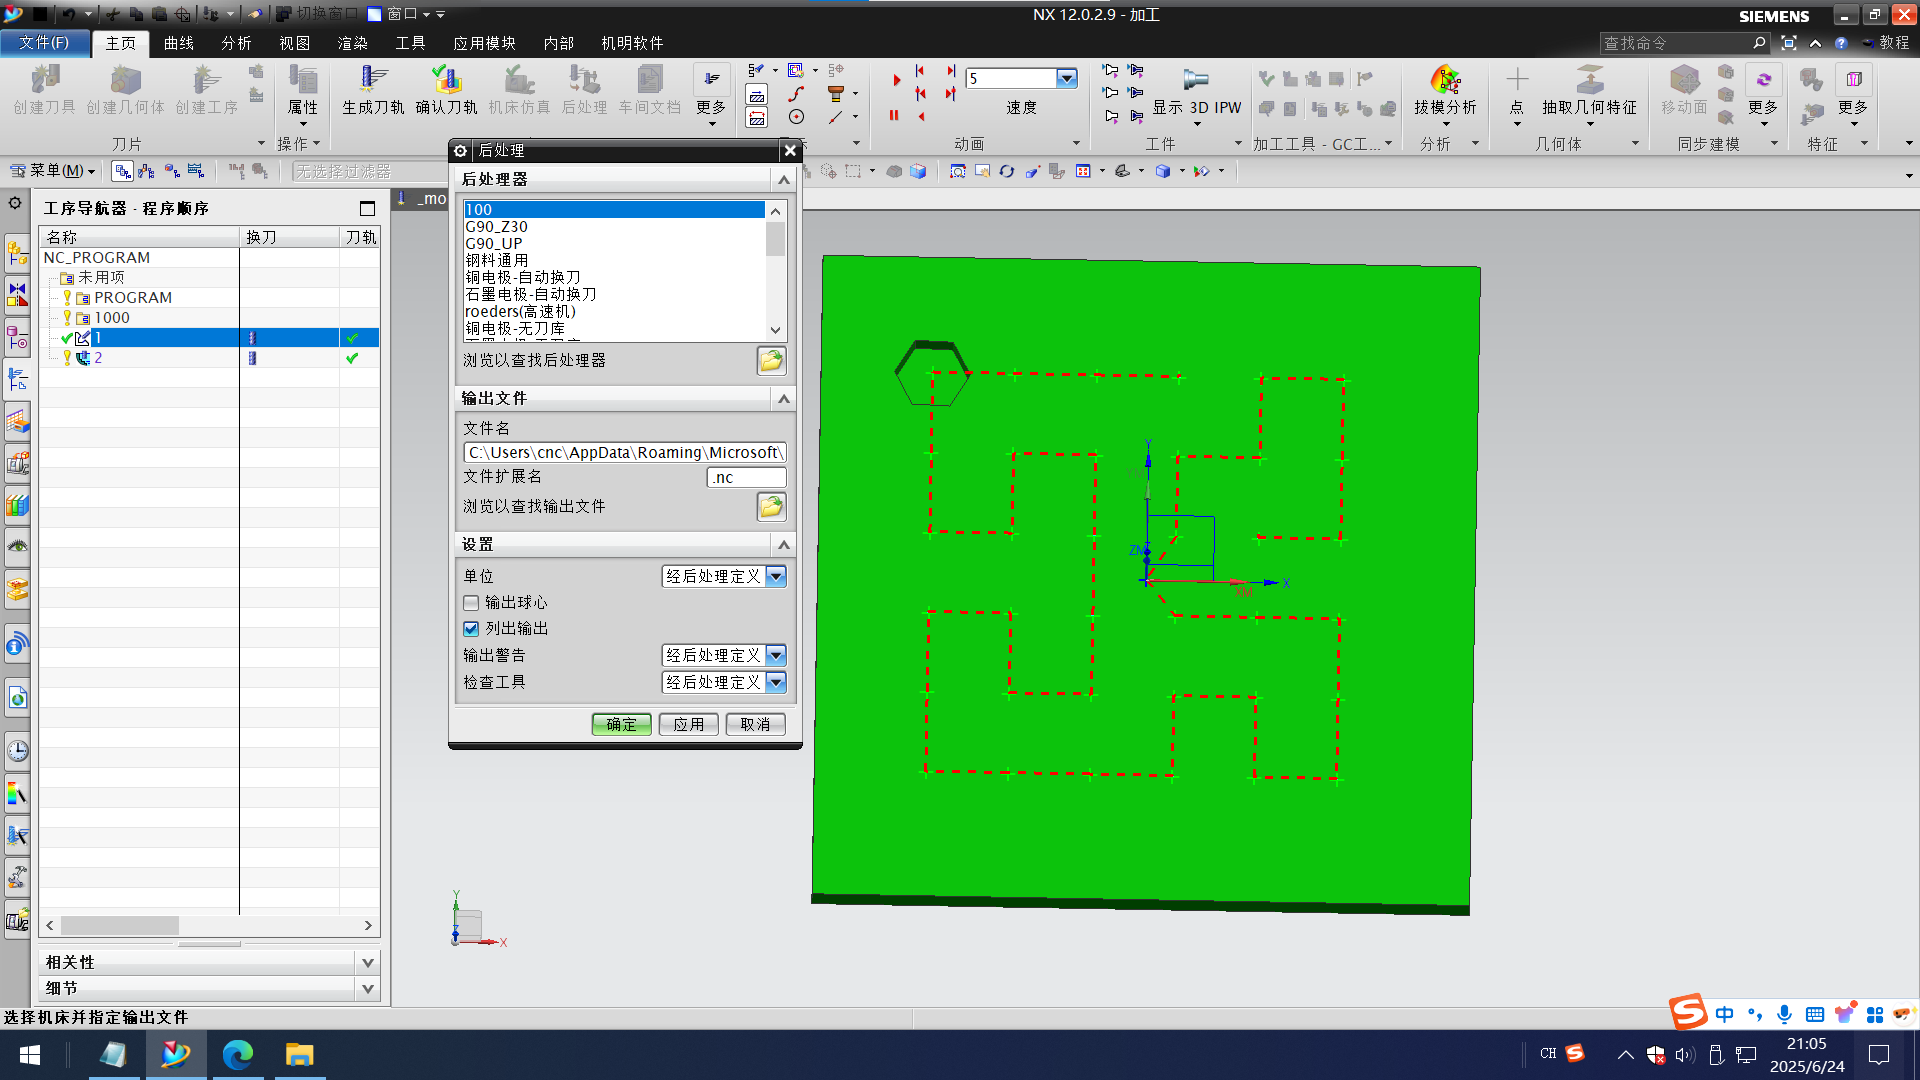Open the 单位 units dropdown

pyautogui.click(x=776, y=577)
